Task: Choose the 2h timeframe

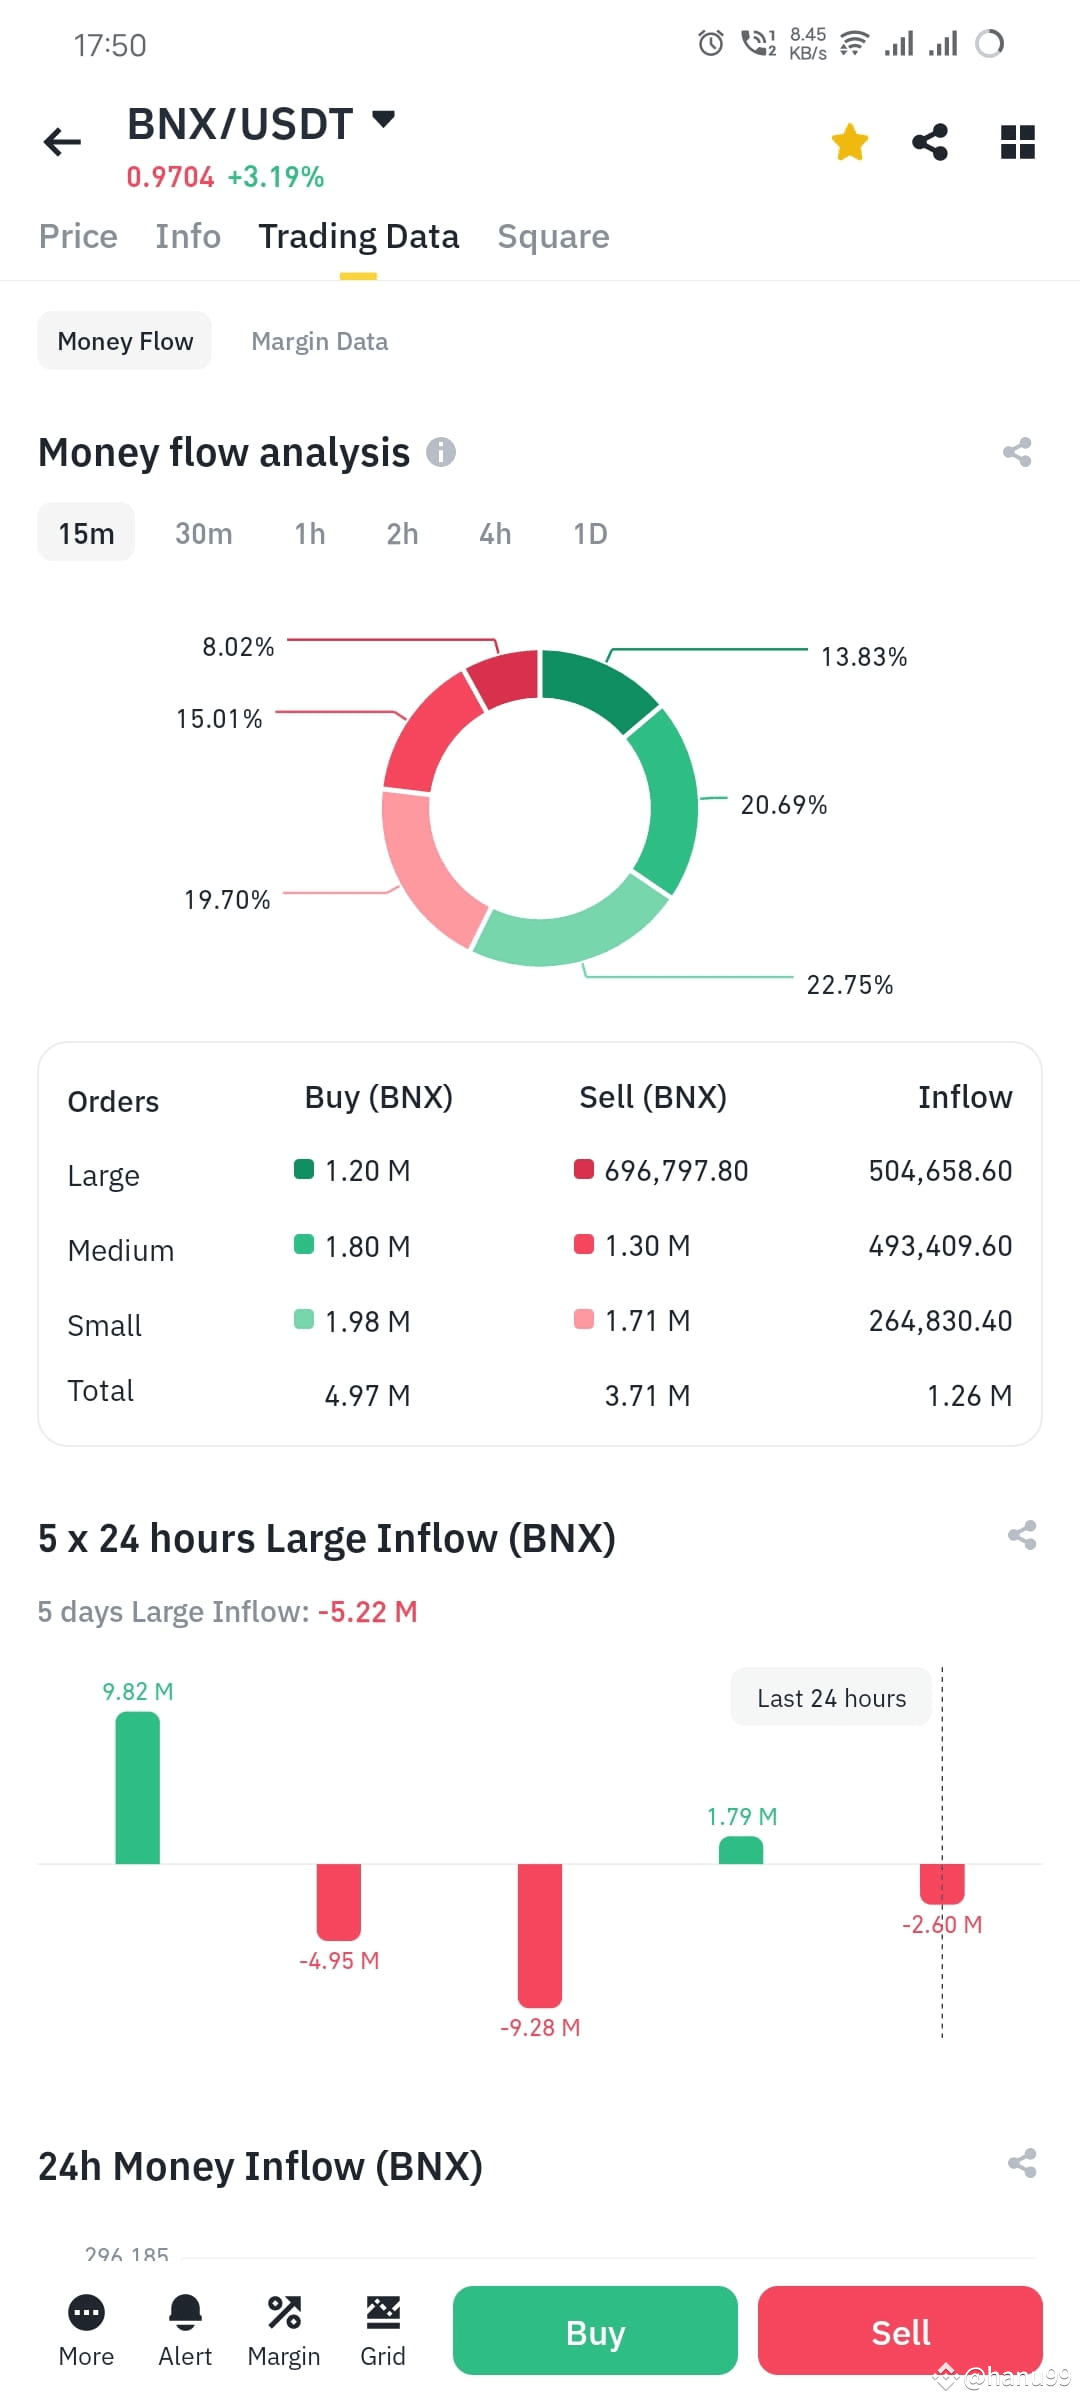Action: point(402,533)
